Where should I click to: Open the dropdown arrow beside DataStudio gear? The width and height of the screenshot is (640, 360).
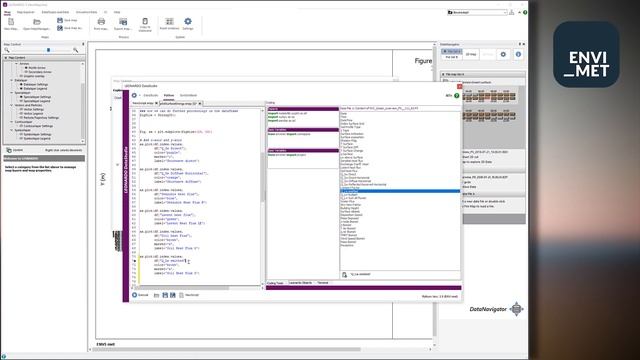pyautogui.click(x=140, y=96)
